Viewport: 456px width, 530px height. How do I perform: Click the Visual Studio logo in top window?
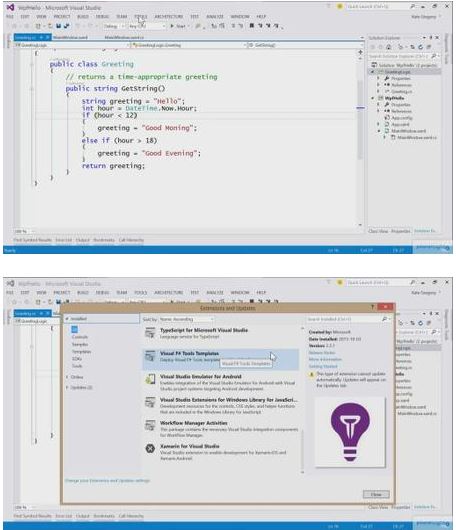pyautogui.click(x=10, y=7)
